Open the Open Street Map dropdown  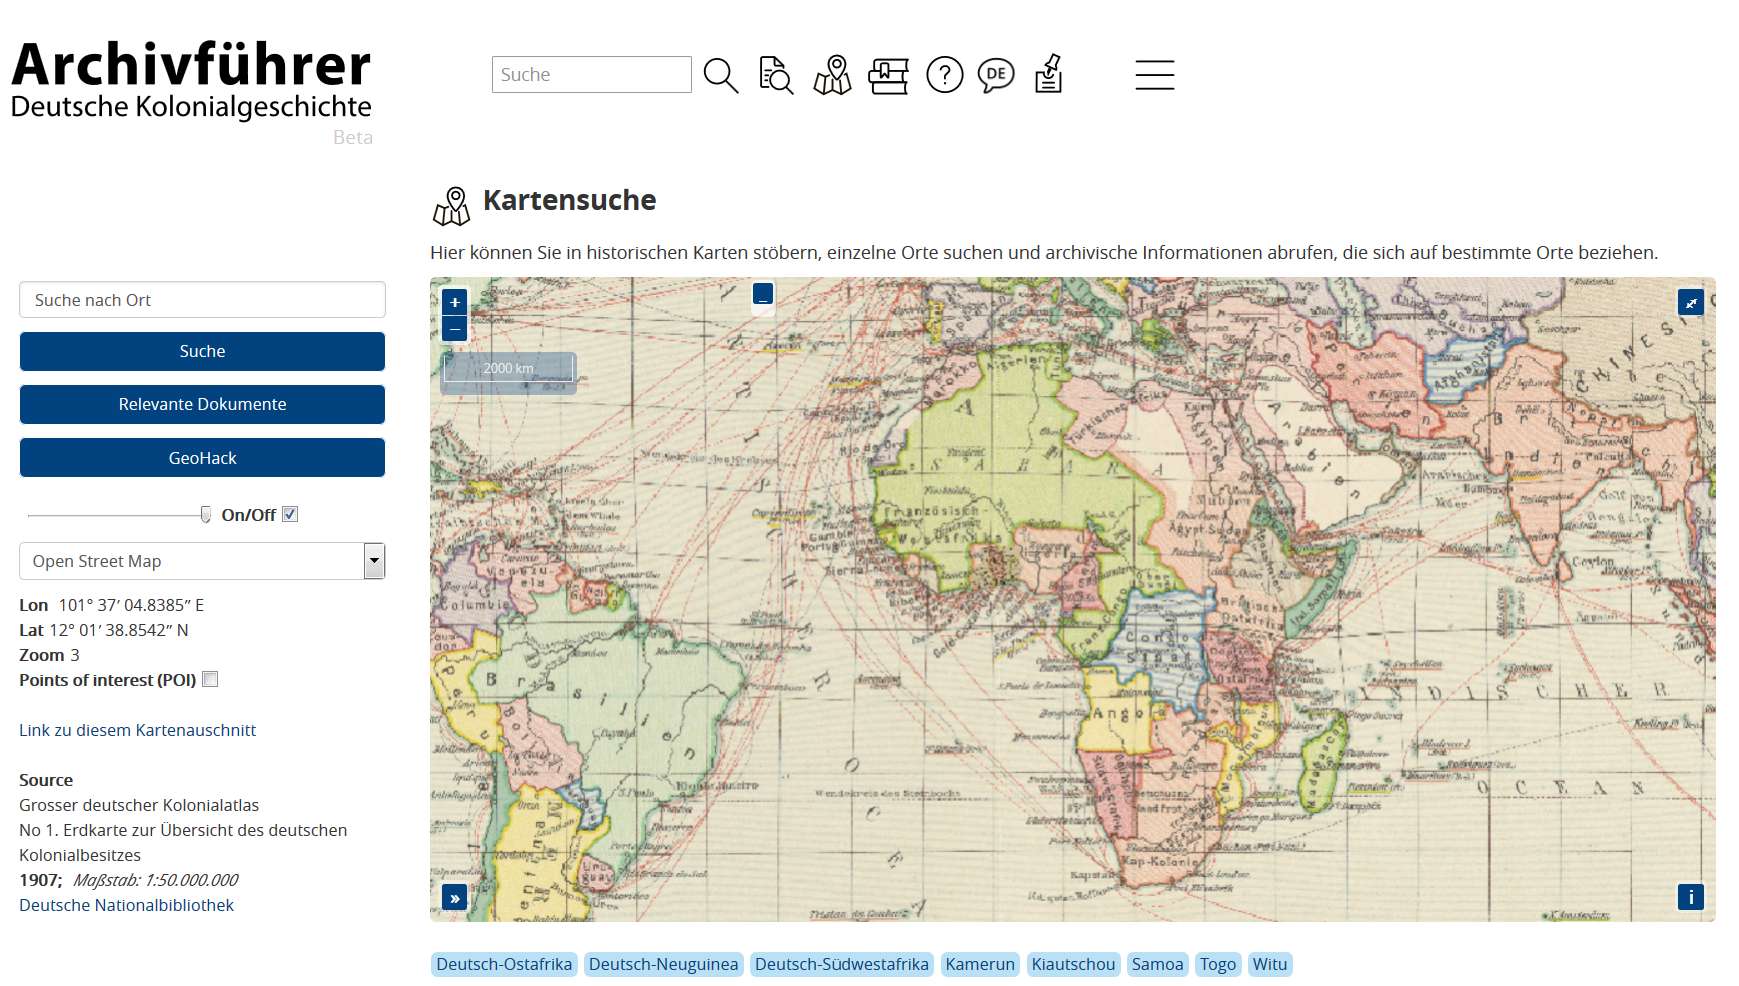[202, 561]
